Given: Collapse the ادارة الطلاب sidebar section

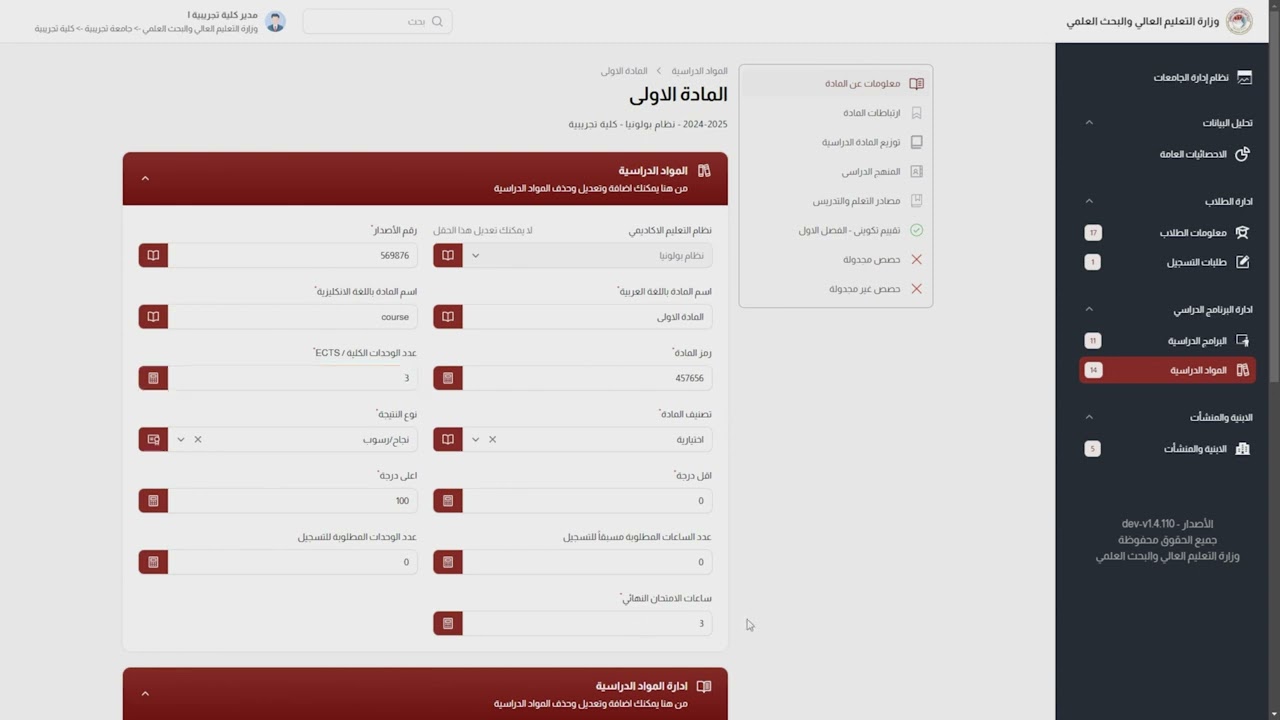Looking at the screenshot, I should [x=1089, y=201].
